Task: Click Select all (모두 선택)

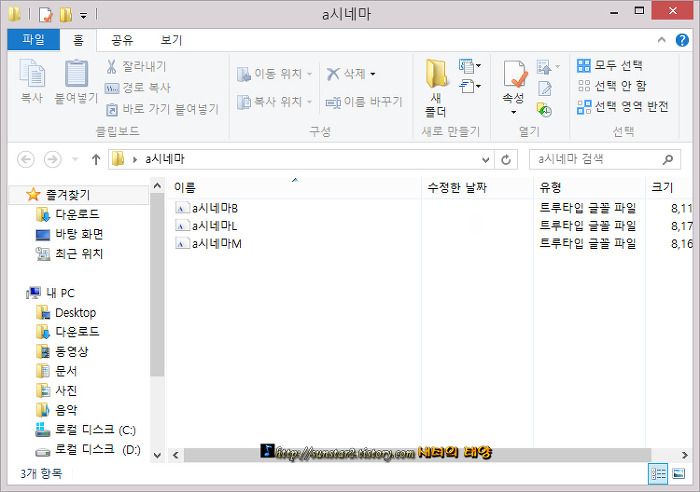Action: click(x=610, y=66)
